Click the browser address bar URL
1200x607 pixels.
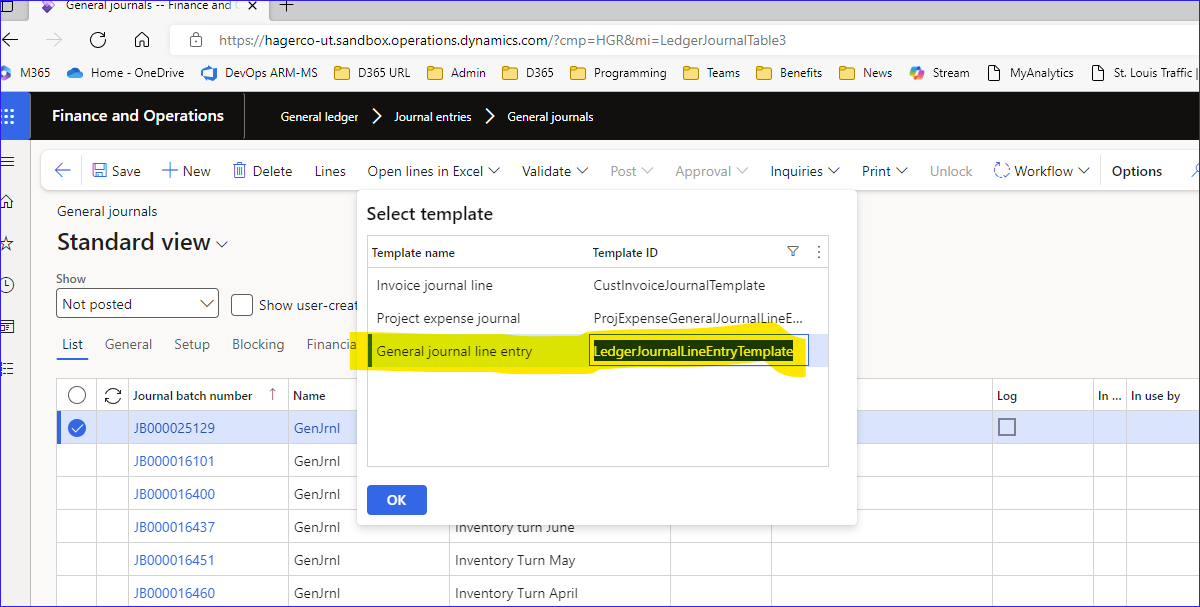click(502, 40)
